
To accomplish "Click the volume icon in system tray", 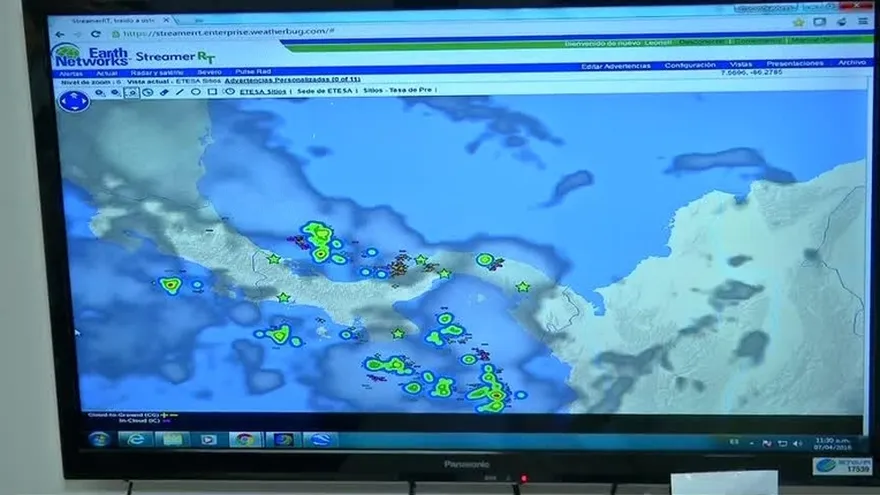I will click(798, 443).
